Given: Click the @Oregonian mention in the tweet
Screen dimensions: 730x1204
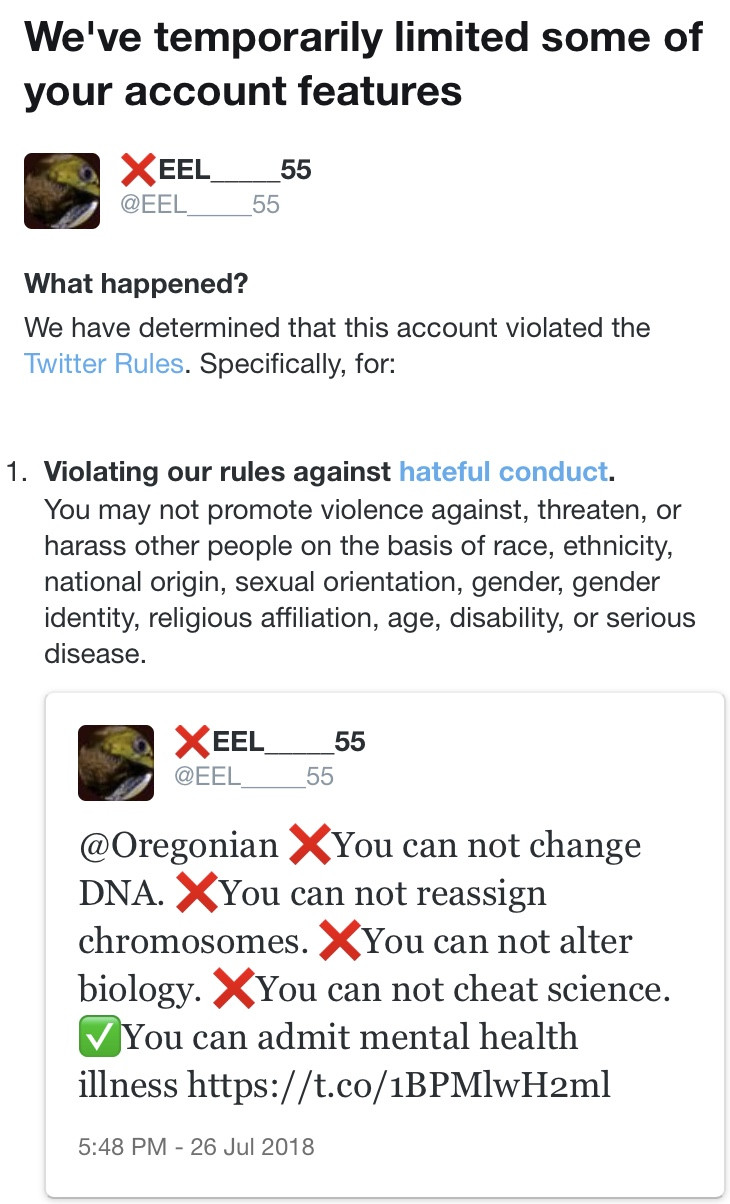Looking at the screenshot, I should click(x=179, y=846).
